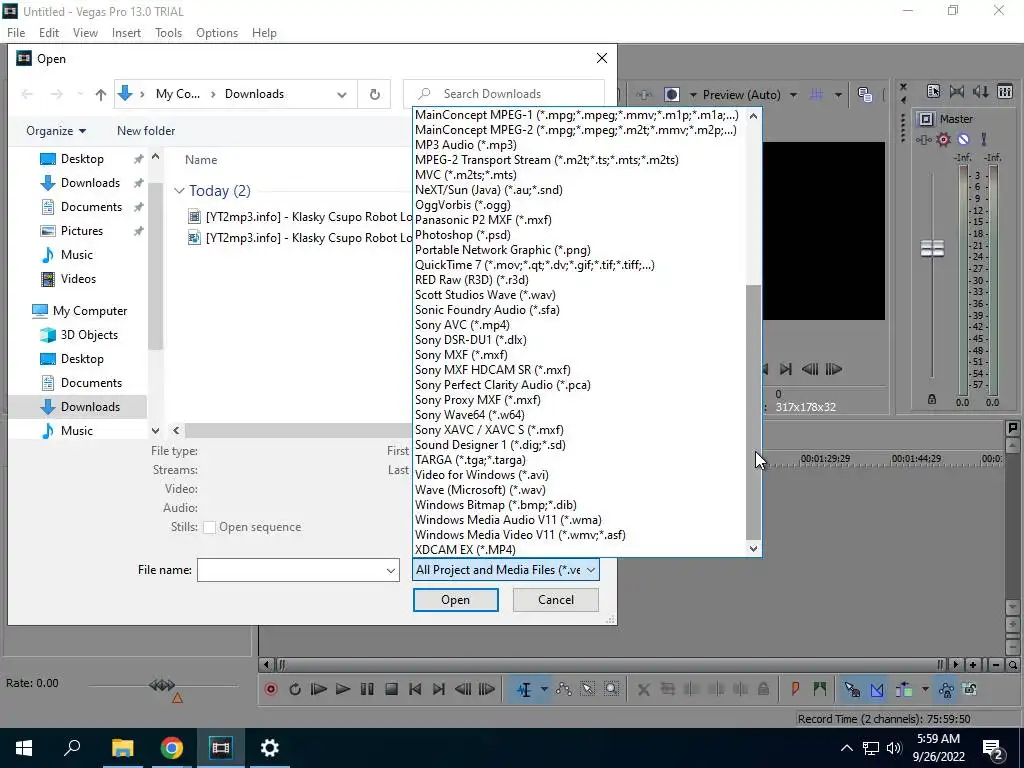Toggle Auto Ripple button
Viewport: 1024px width, 768px height.
point(904,689)
